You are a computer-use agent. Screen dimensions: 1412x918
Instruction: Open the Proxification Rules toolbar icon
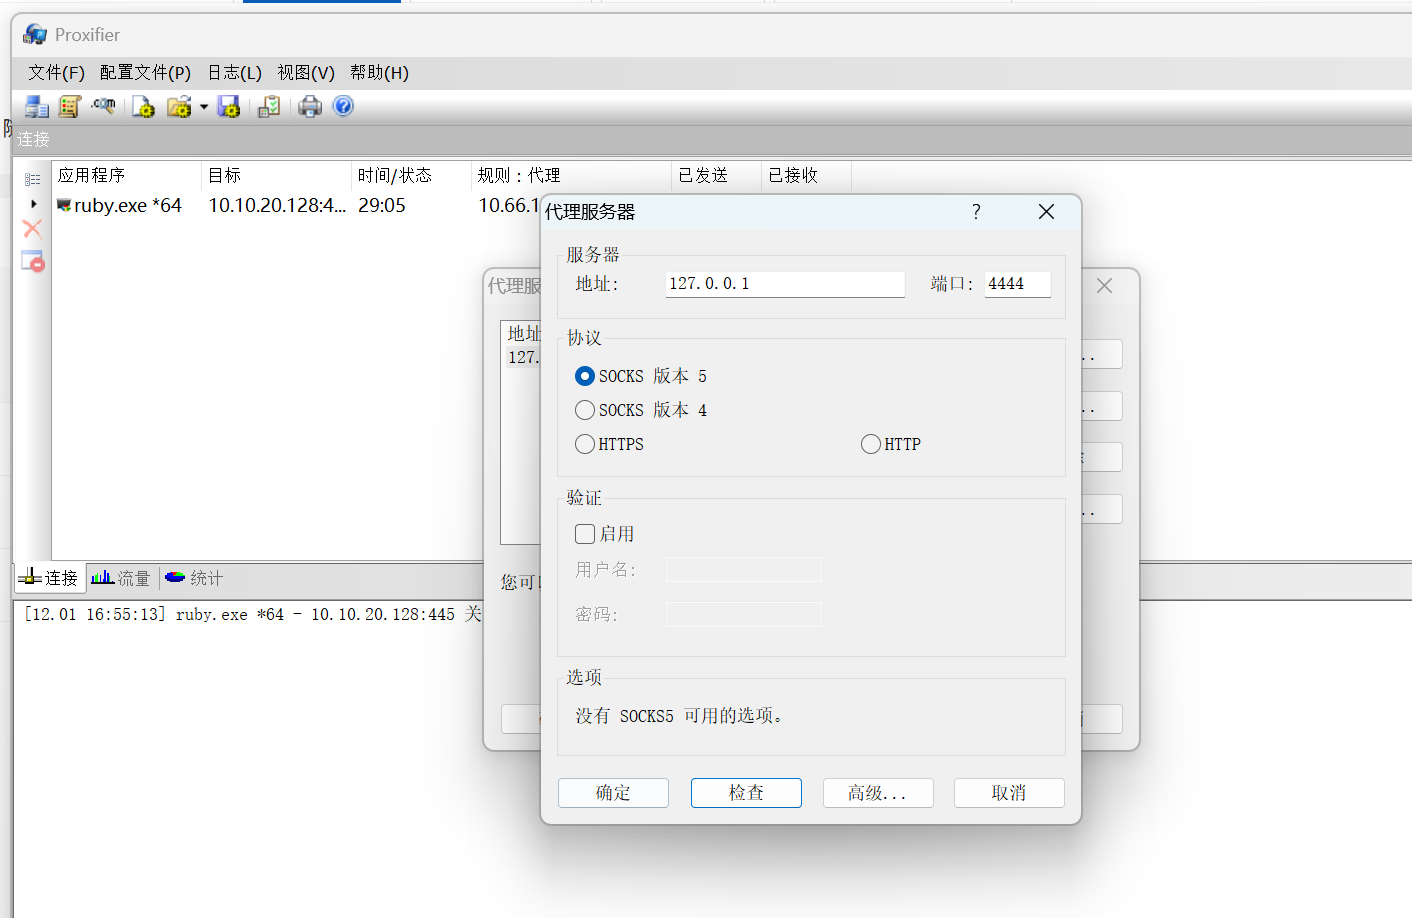pyautogui.click(x=70, y=106)
